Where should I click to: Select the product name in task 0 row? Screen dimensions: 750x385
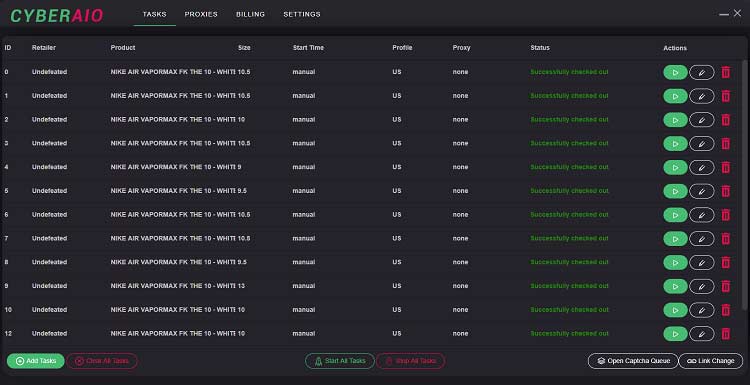pos(173,72)
